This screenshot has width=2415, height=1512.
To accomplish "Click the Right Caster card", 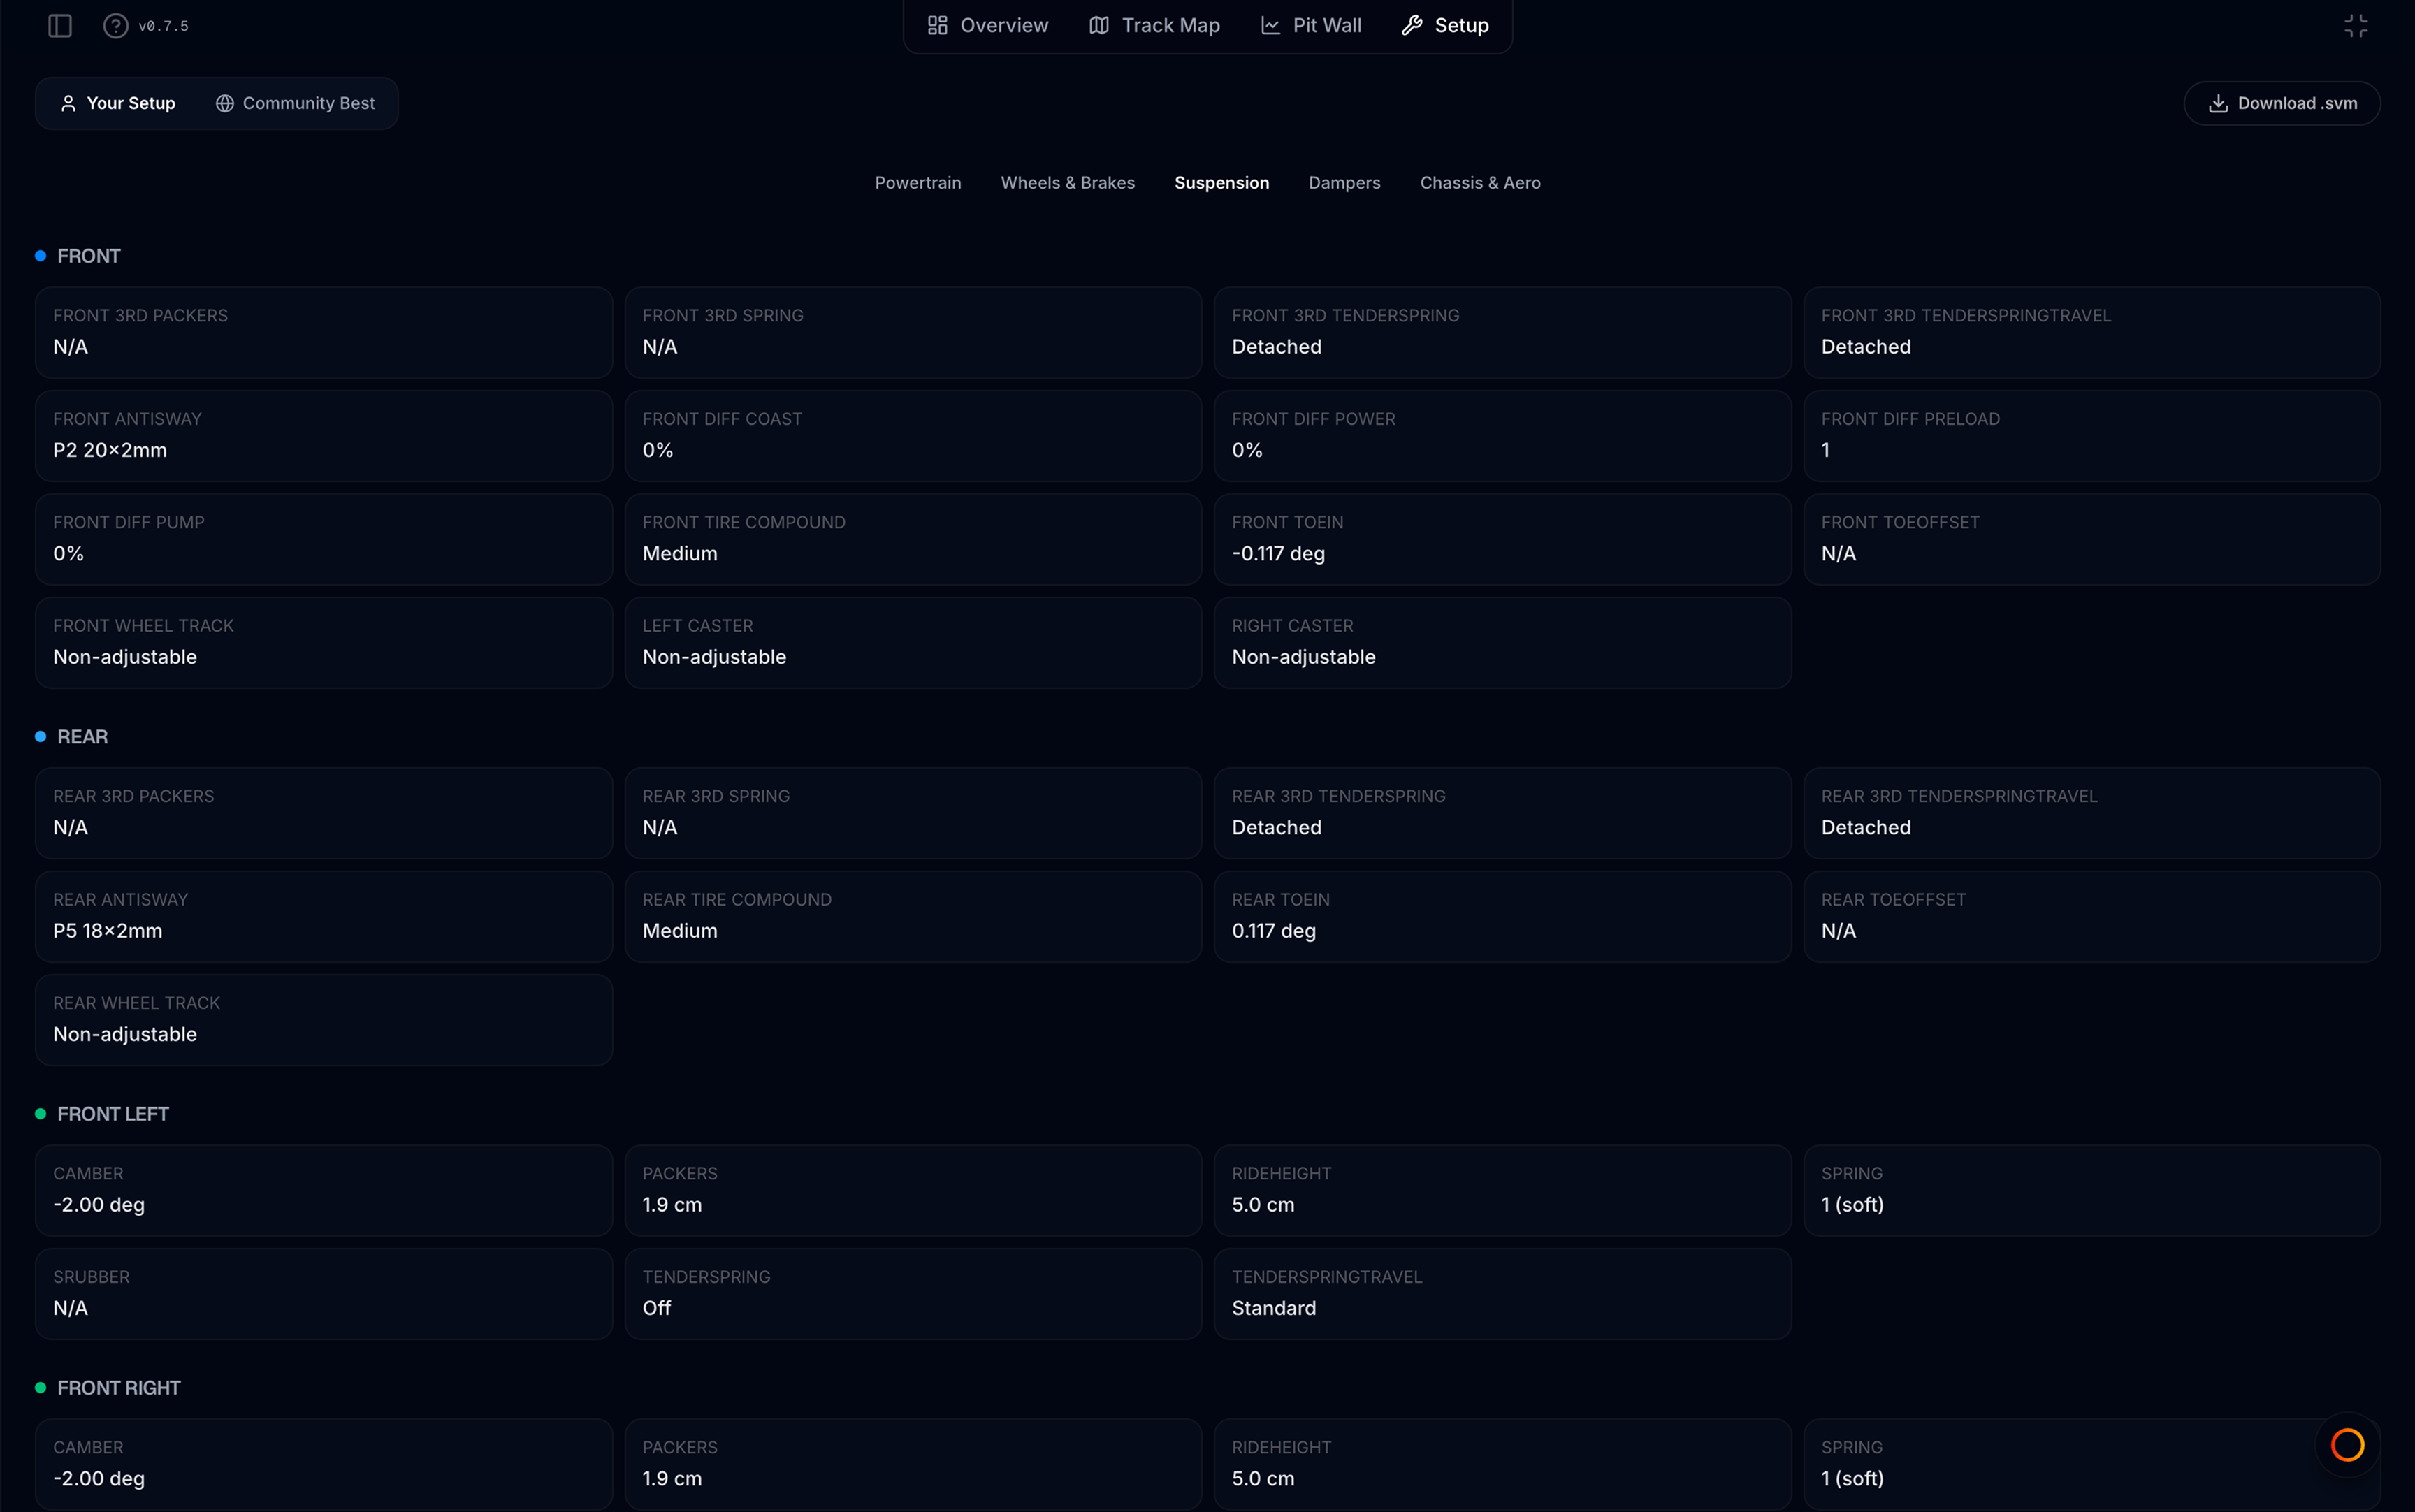I will click(1502, 643).
